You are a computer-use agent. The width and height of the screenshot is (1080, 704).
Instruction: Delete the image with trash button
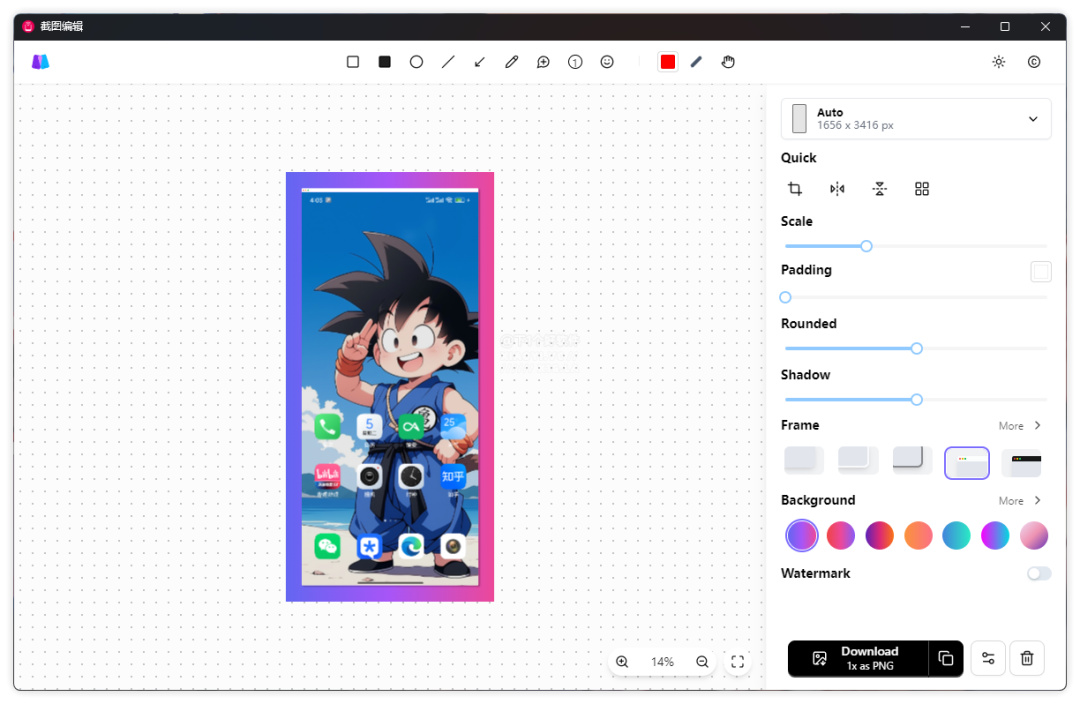click(1026, 659)
